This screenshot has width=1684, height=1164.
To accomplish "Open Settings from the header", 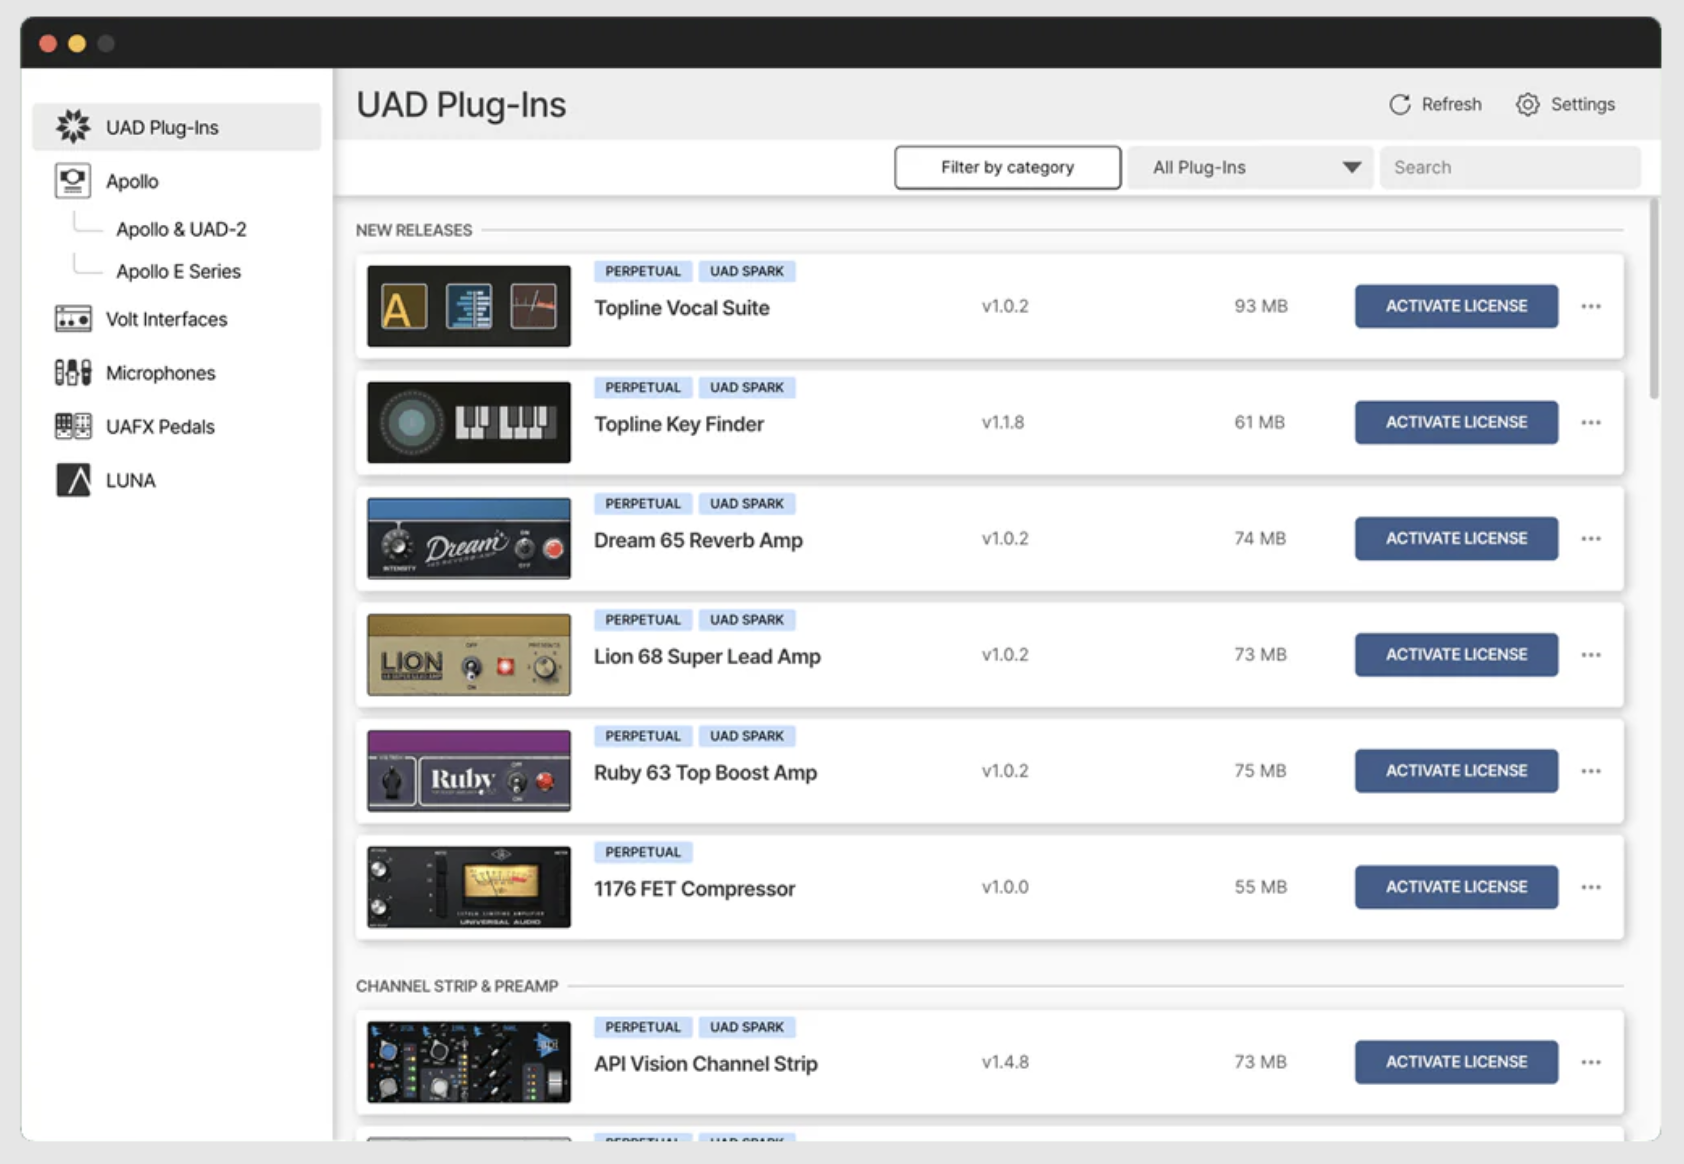I will pyautogui.click(x=1565, y=104).
